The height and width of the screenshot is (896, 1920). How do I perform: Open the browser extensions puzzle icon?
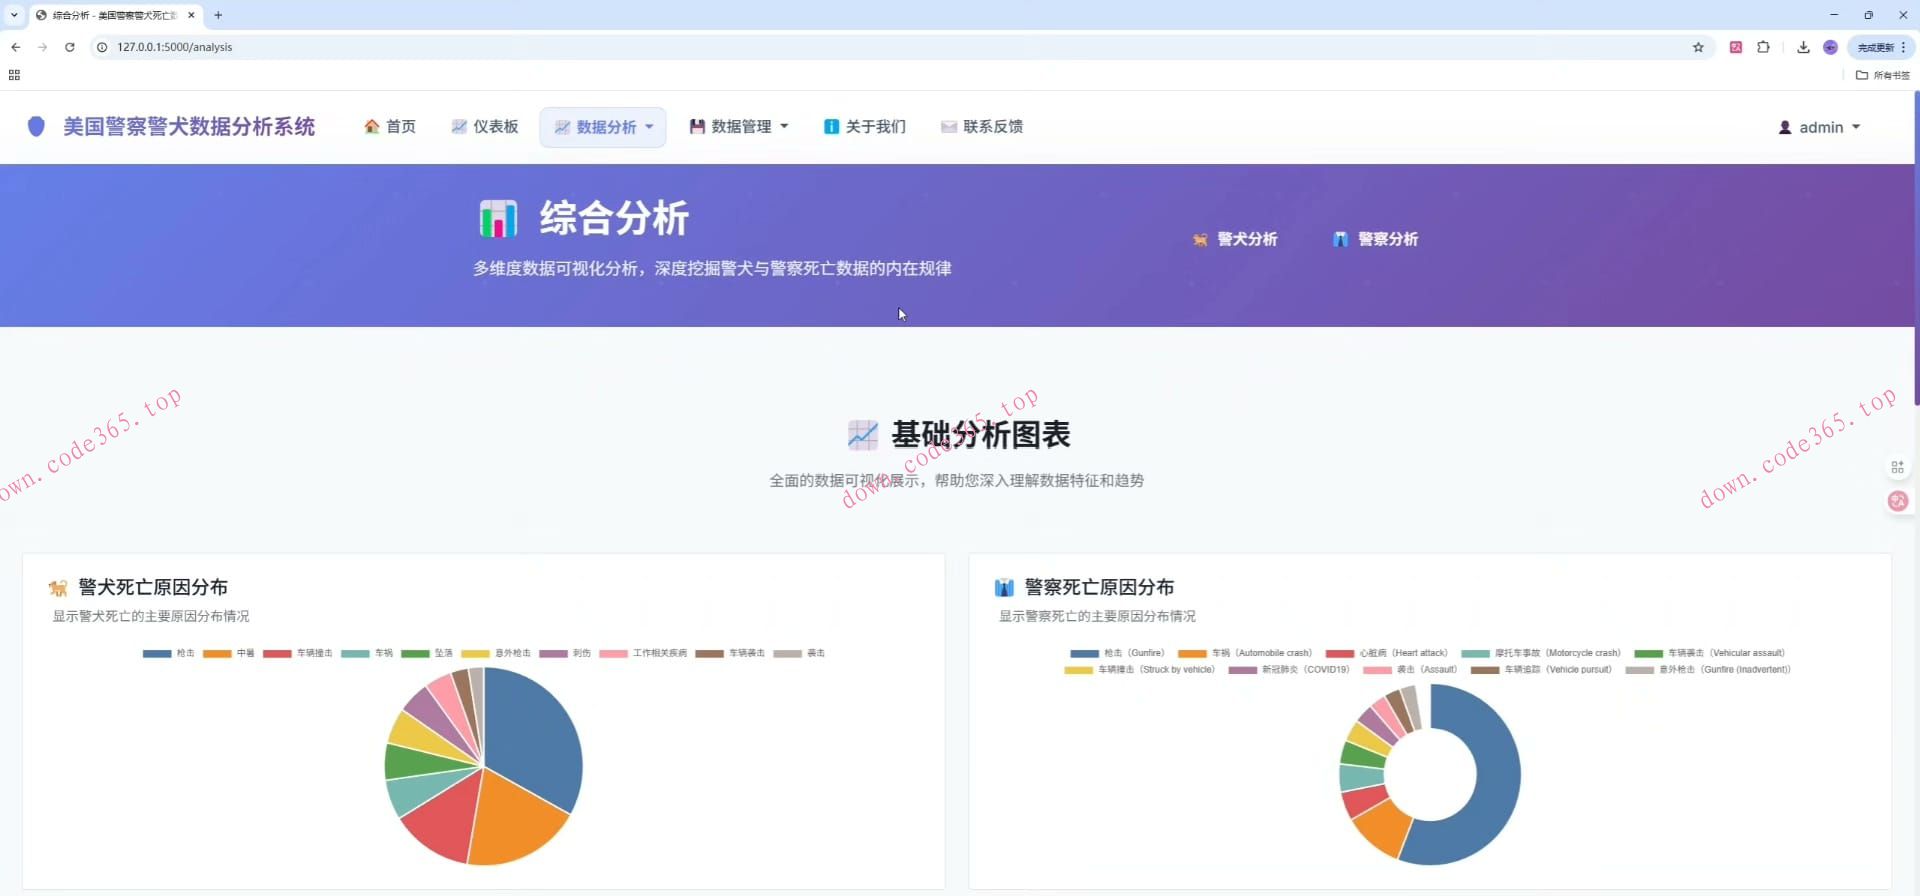[x=1763, y=47]
